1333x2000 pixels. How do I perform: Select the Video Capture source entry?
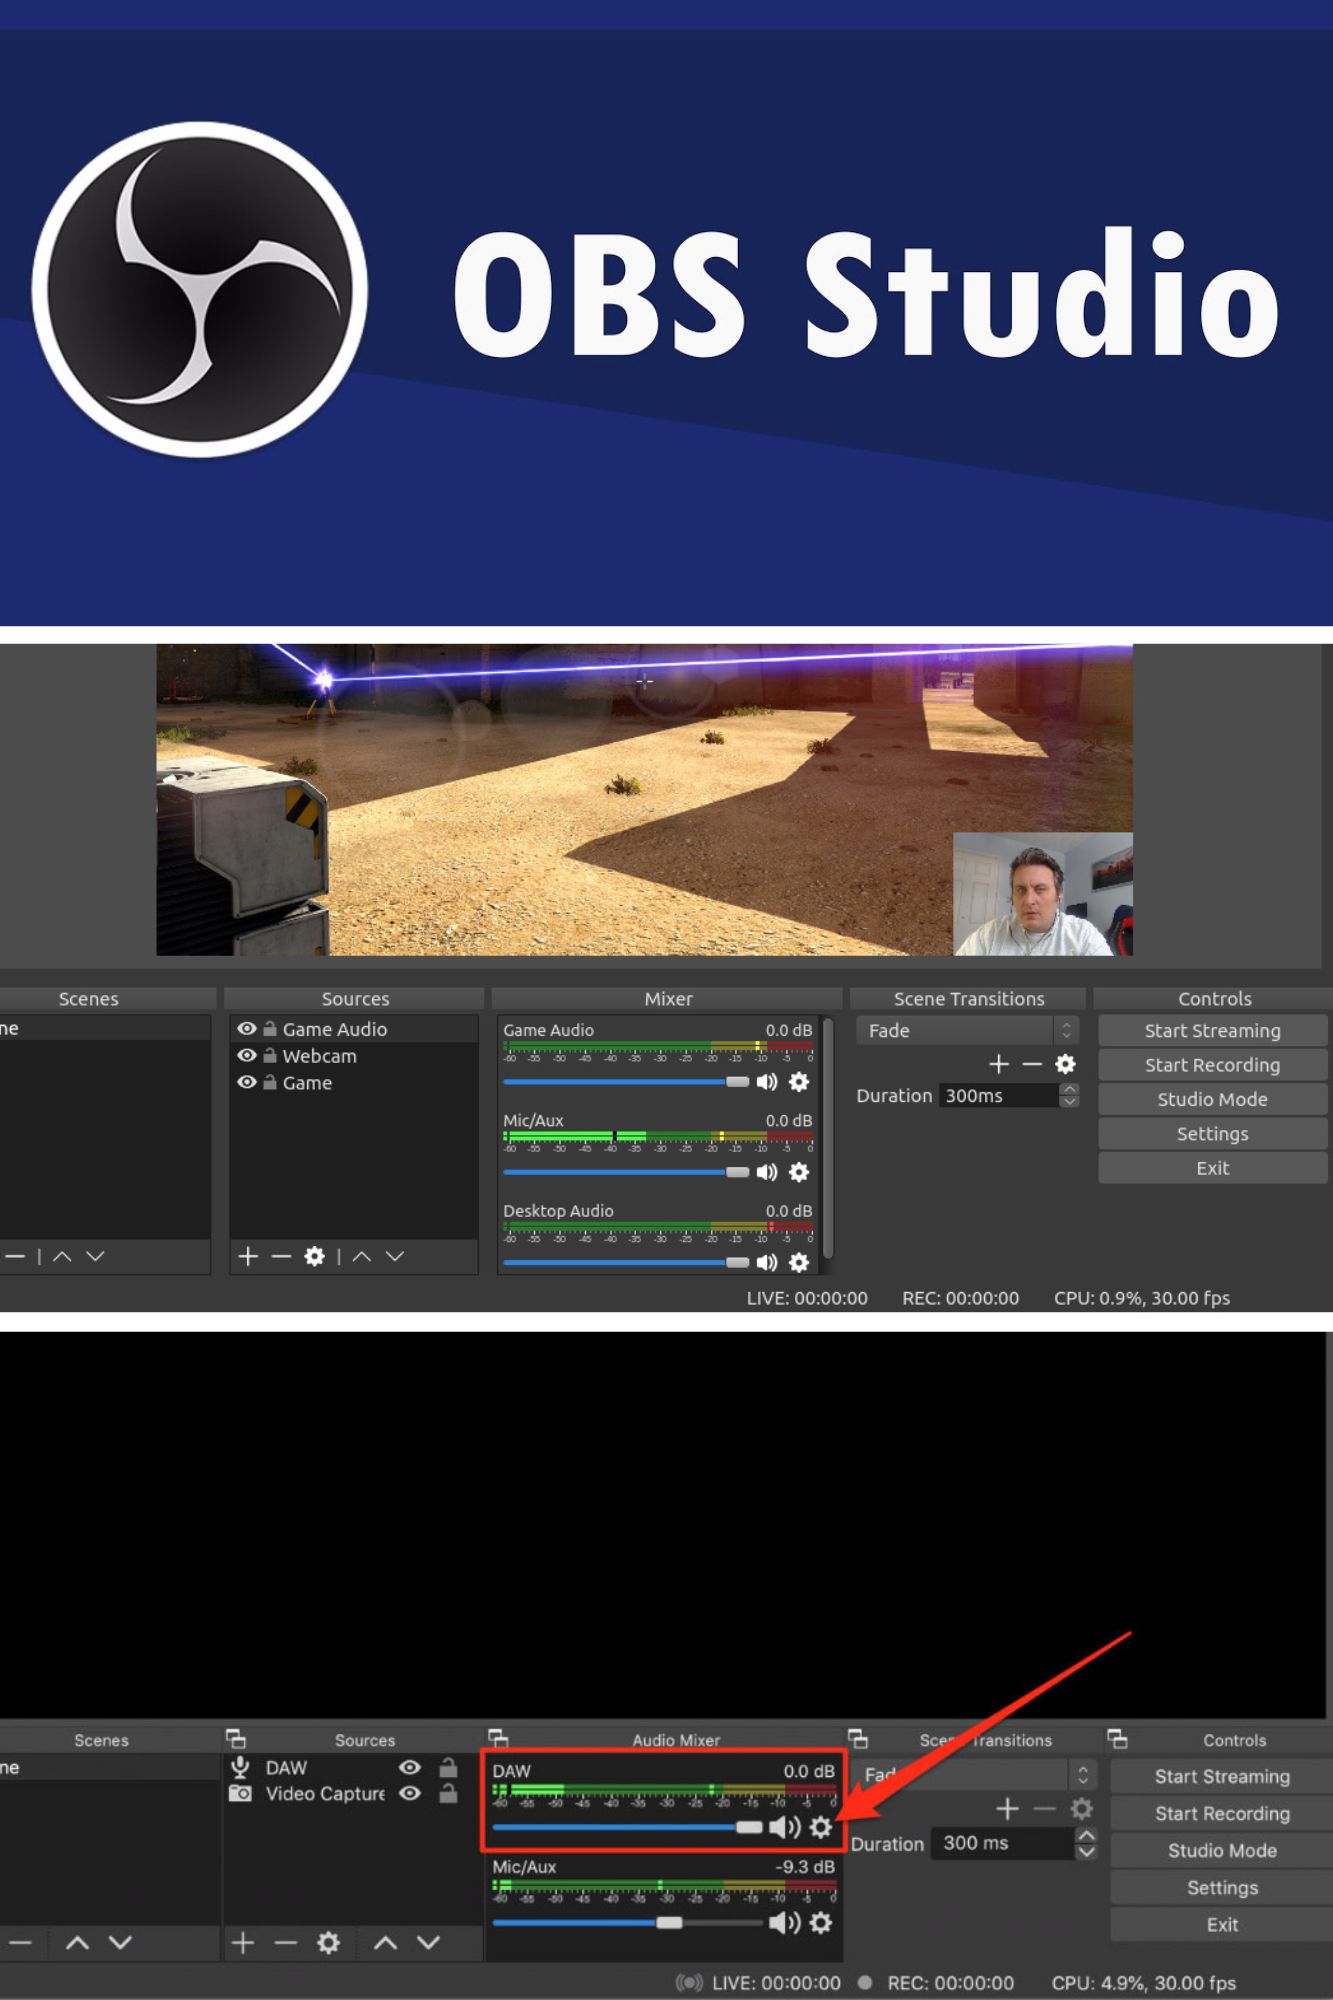tap(324, 1794)
